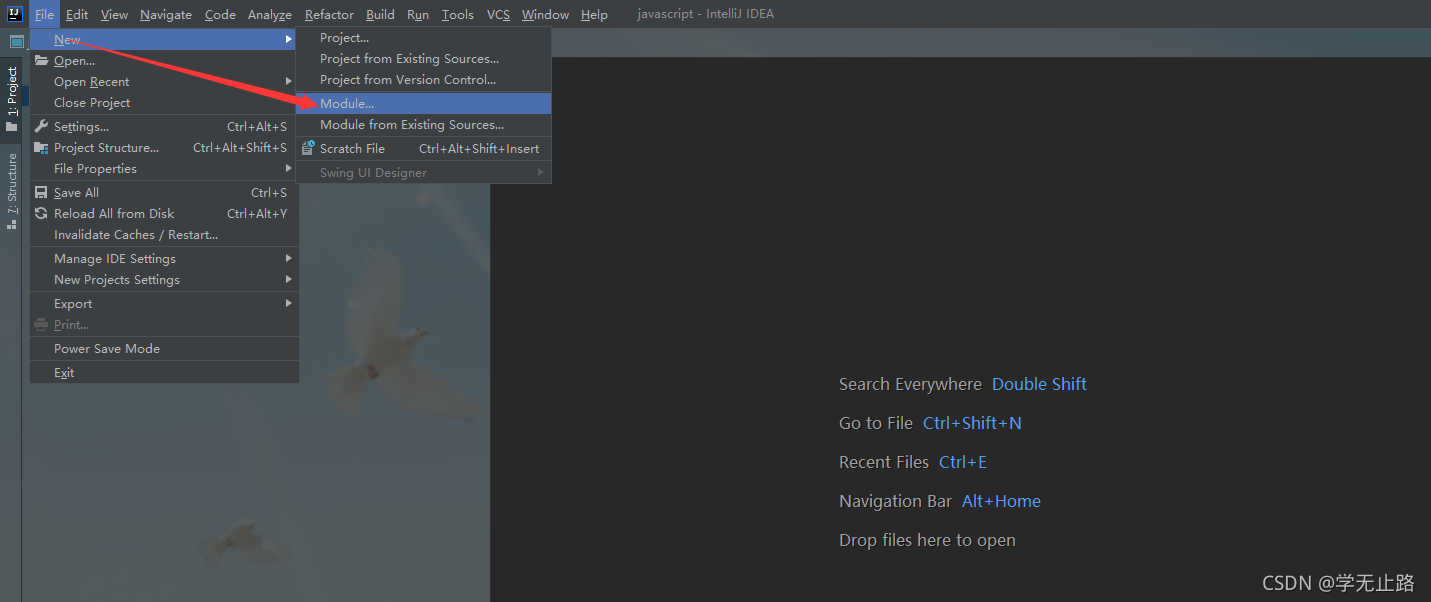Viewport: 1431px width, 602px height.
Task: Click the Drop files here to open area
Action: (927, 540)
